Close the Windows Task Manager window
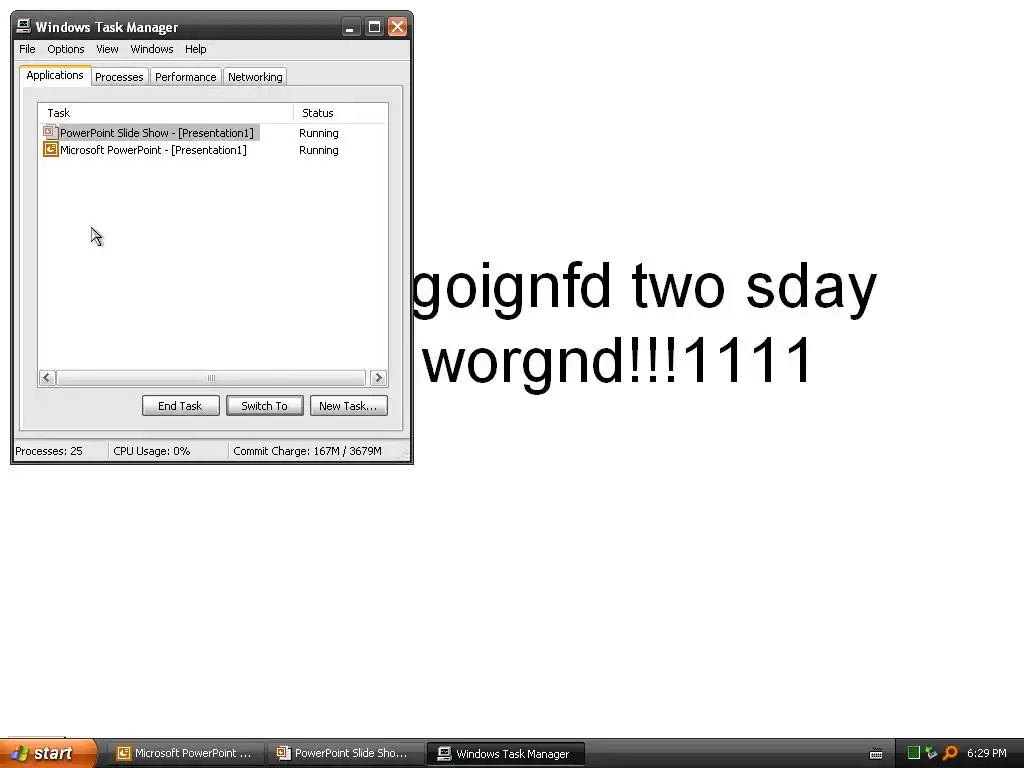Screen dimensions: 1024x768 pyautogui.click(x=397, y=27)
